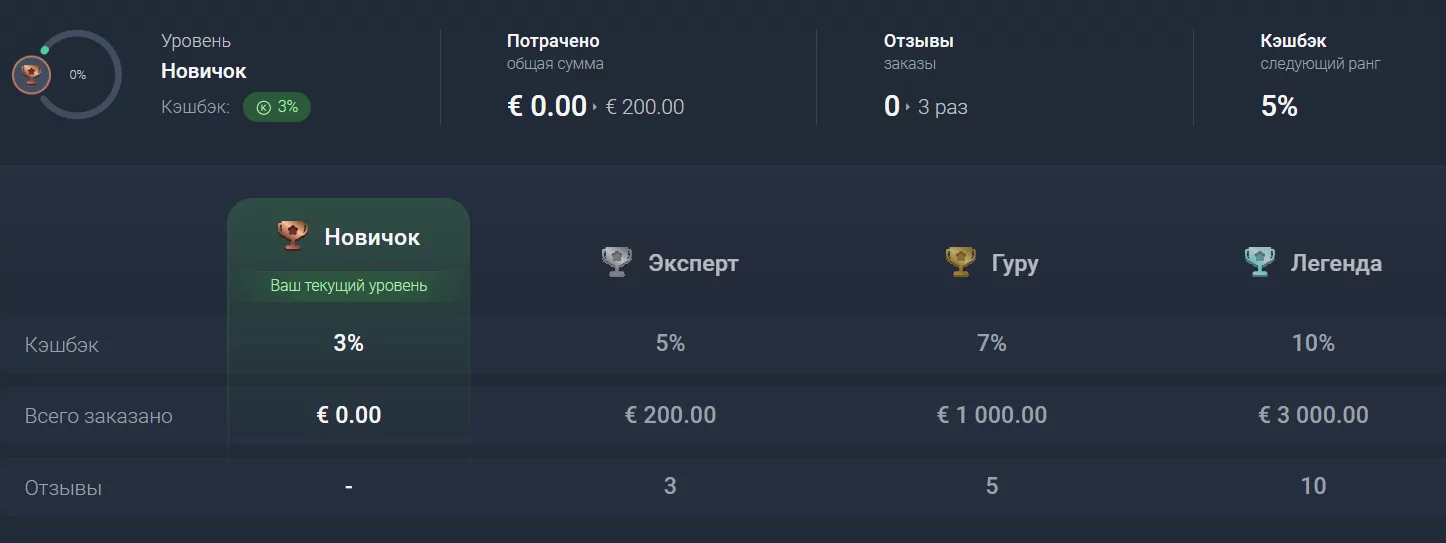Click the 'Ваш текущий уровень' label
Viewport: 1446px width, 543px height.
(349, 286)
